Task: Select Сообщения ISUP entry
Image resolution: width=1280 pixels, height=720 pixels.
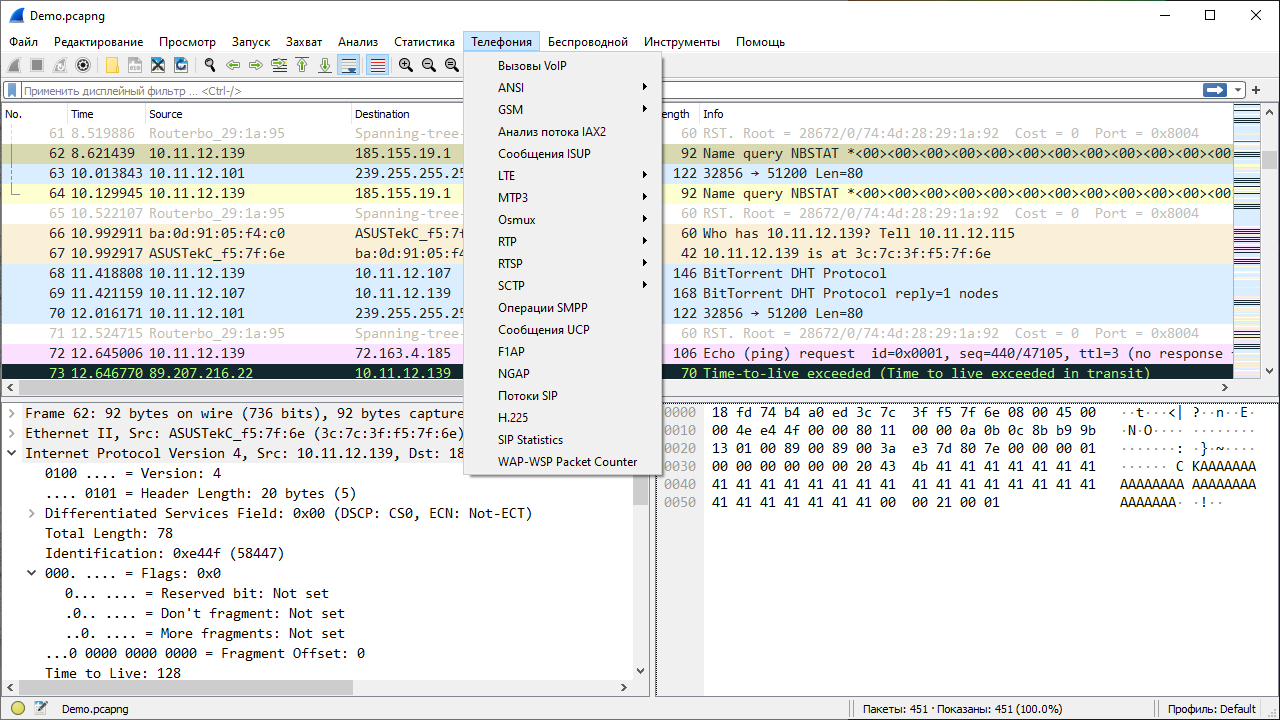Action: coord(562,154)
